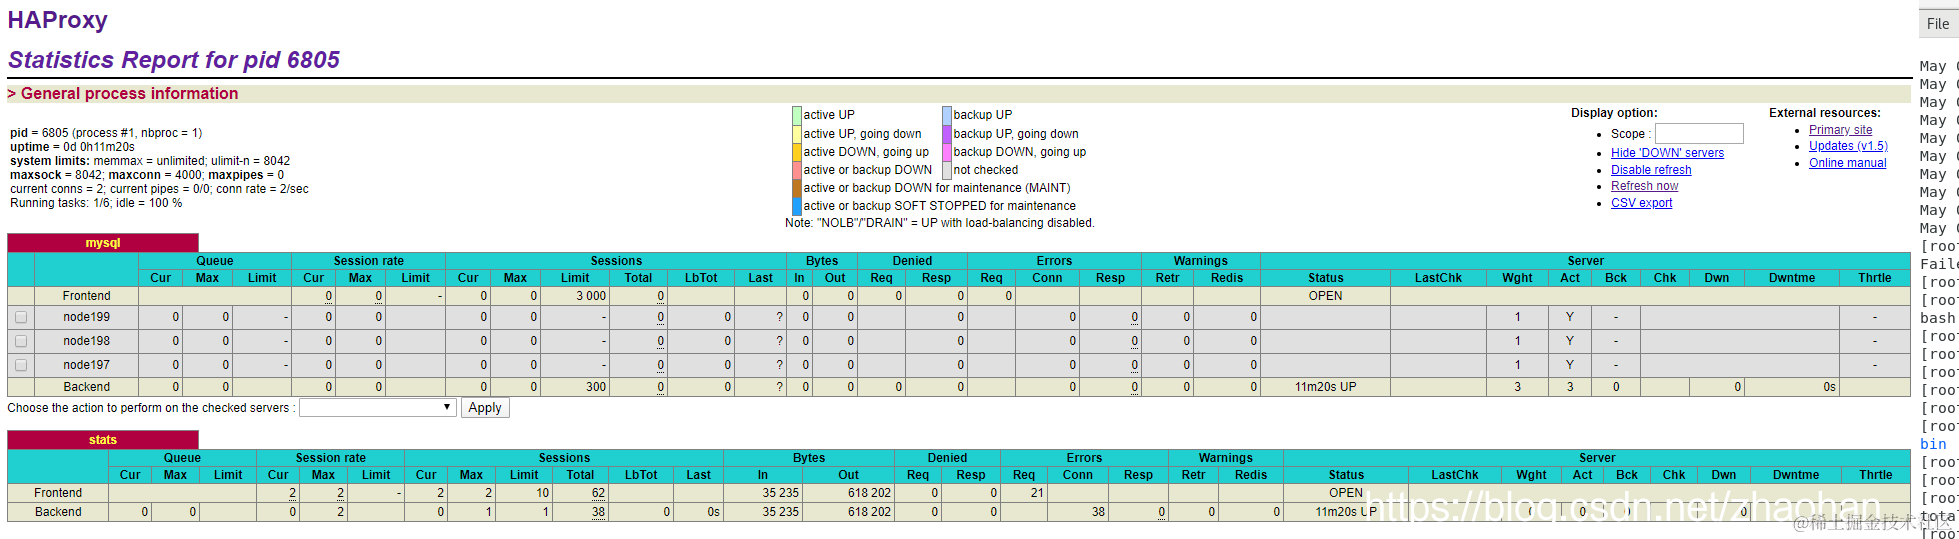Screen dimensions: 1959x539
Task: Click the active or backup DOWN swatch
Action: coord(797,170)
